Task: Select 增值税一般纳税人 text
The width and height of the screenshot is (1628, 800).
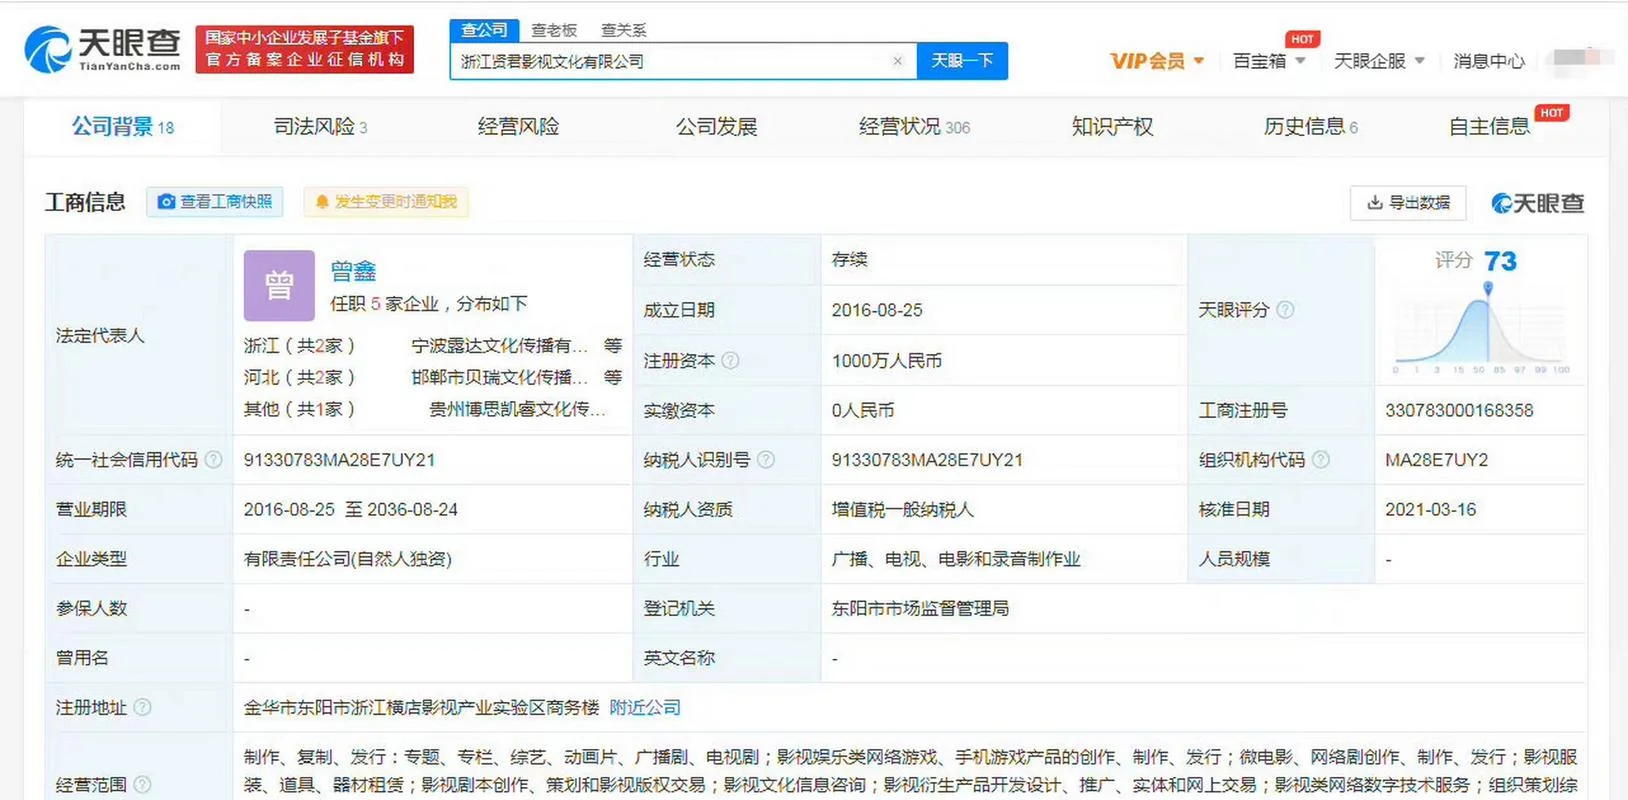Action: tap(902, 510)
